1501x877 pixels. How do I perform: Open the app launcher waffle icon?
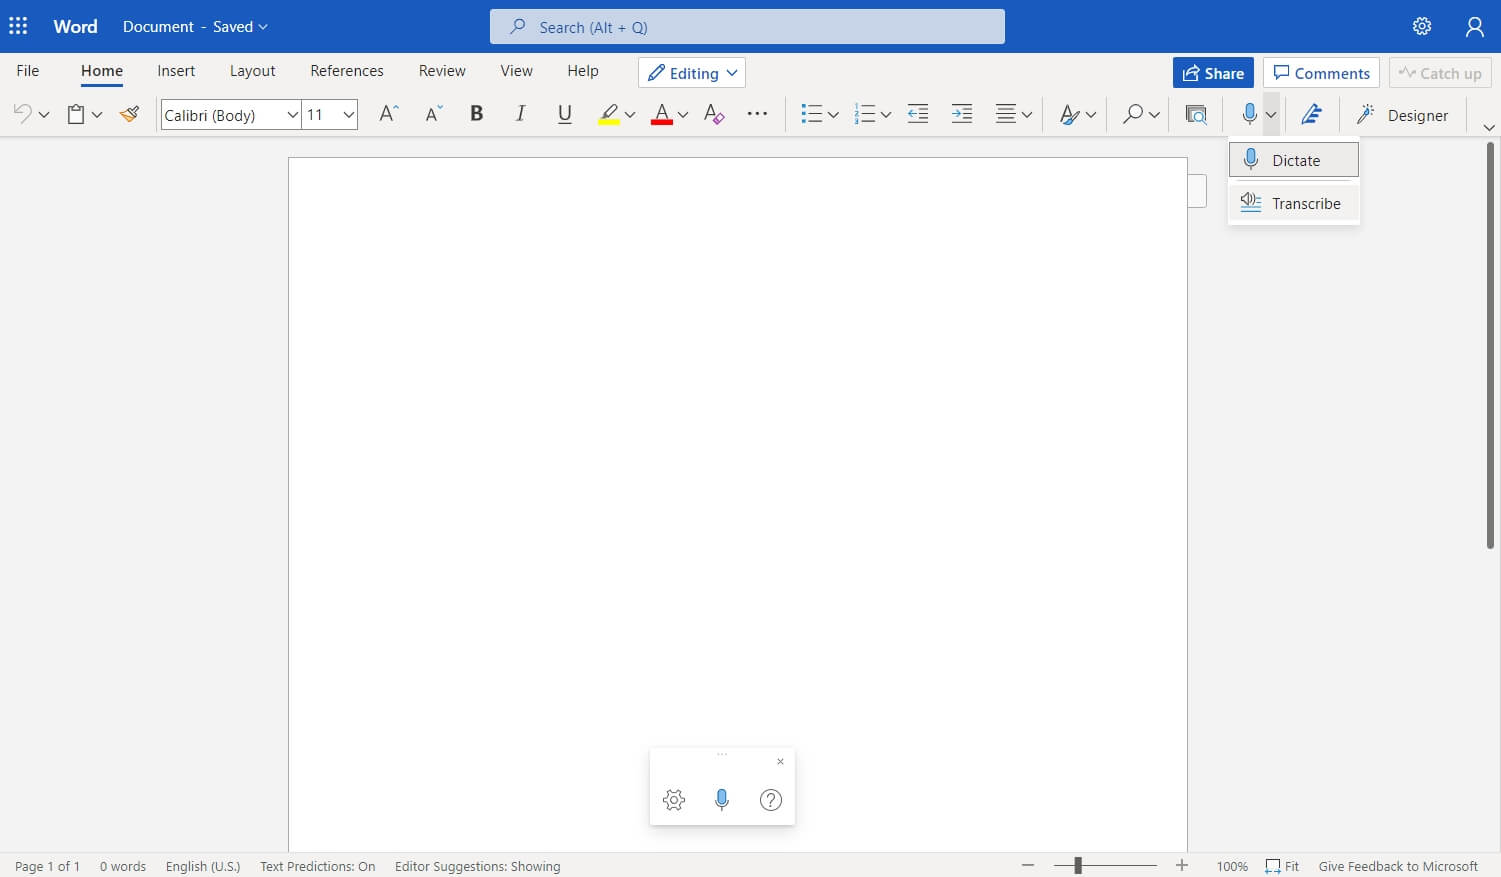[x=18, y=26]
